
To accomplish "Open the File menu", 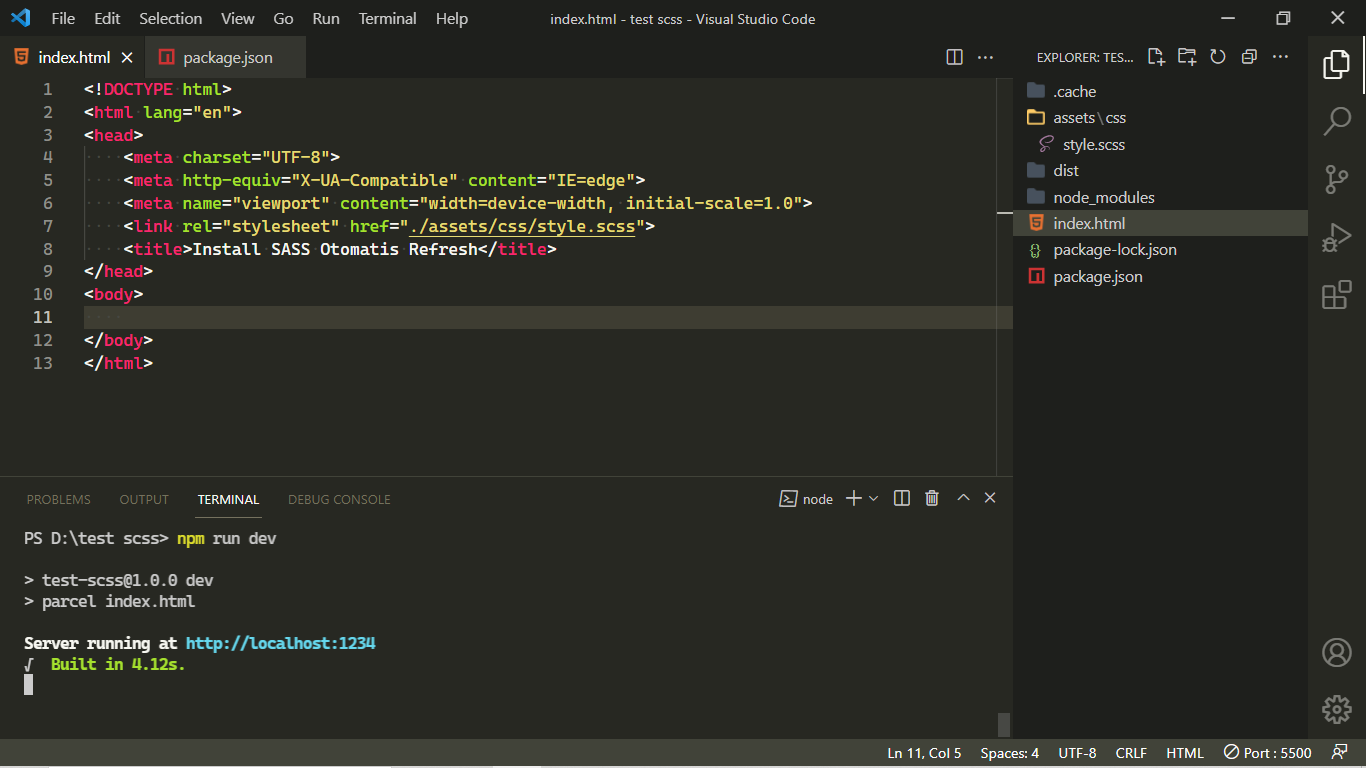I will [x=63, y=18].
